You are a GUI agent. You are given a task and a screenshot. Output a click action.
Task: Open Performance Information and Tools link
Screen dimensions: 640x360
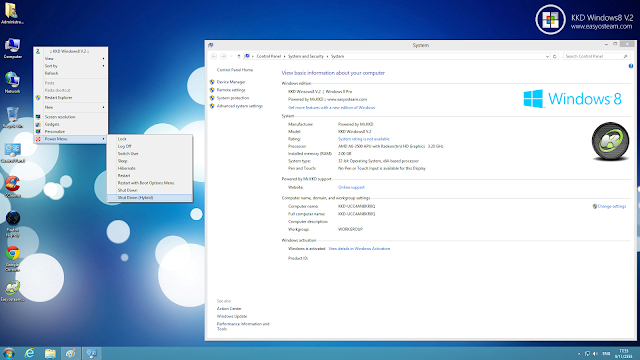point(243,326)
